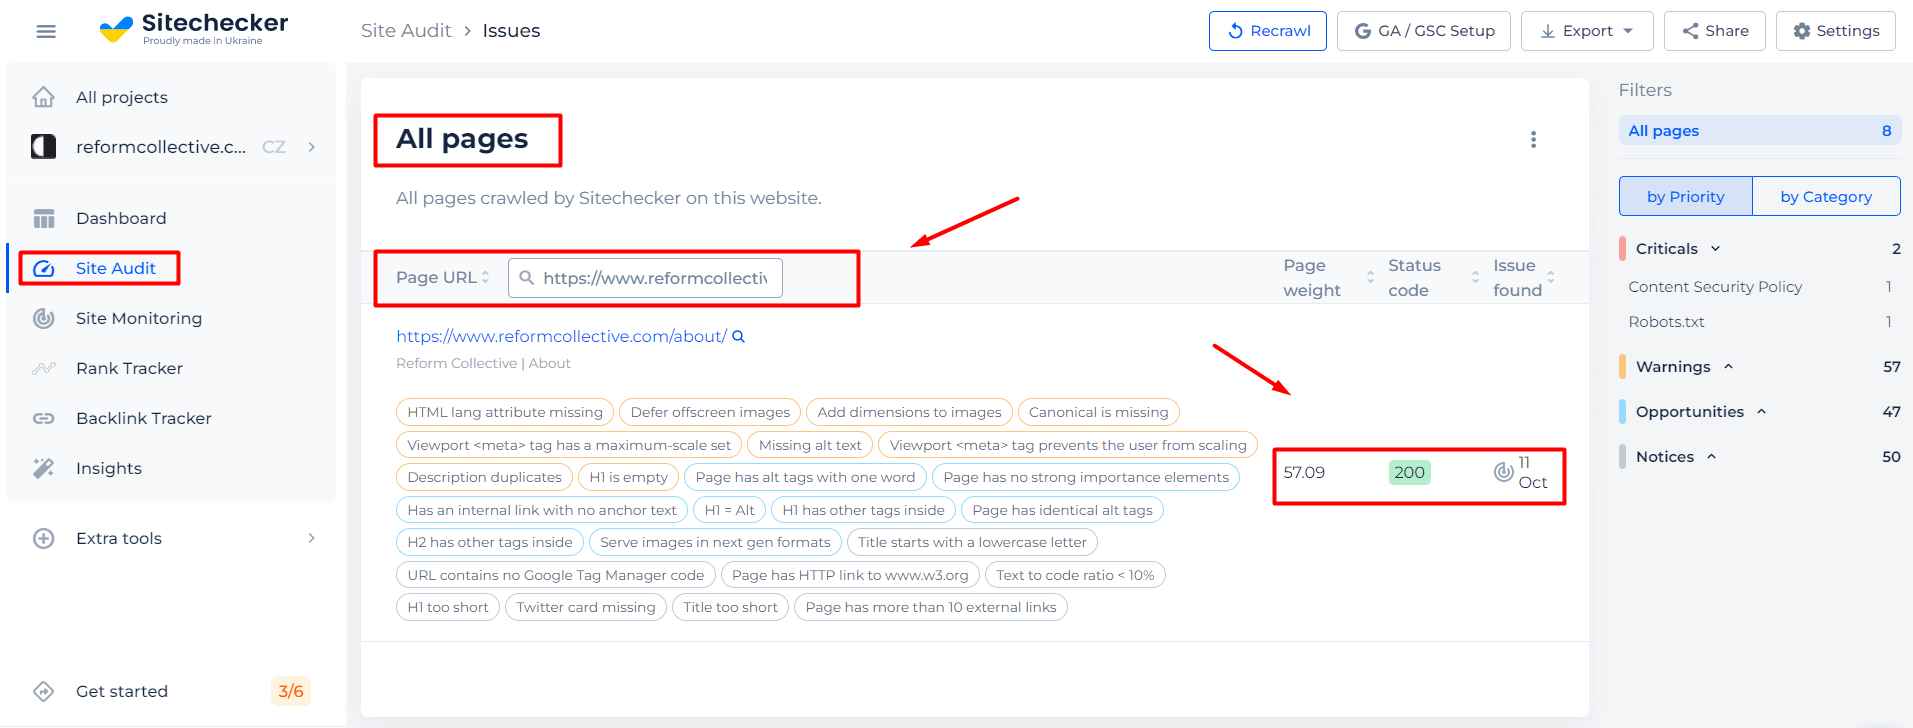Image resolution: width=1913 pixels, height=728 pixels.
Task: Open Site Audit in the sidebar
Action: coord(116,268)
